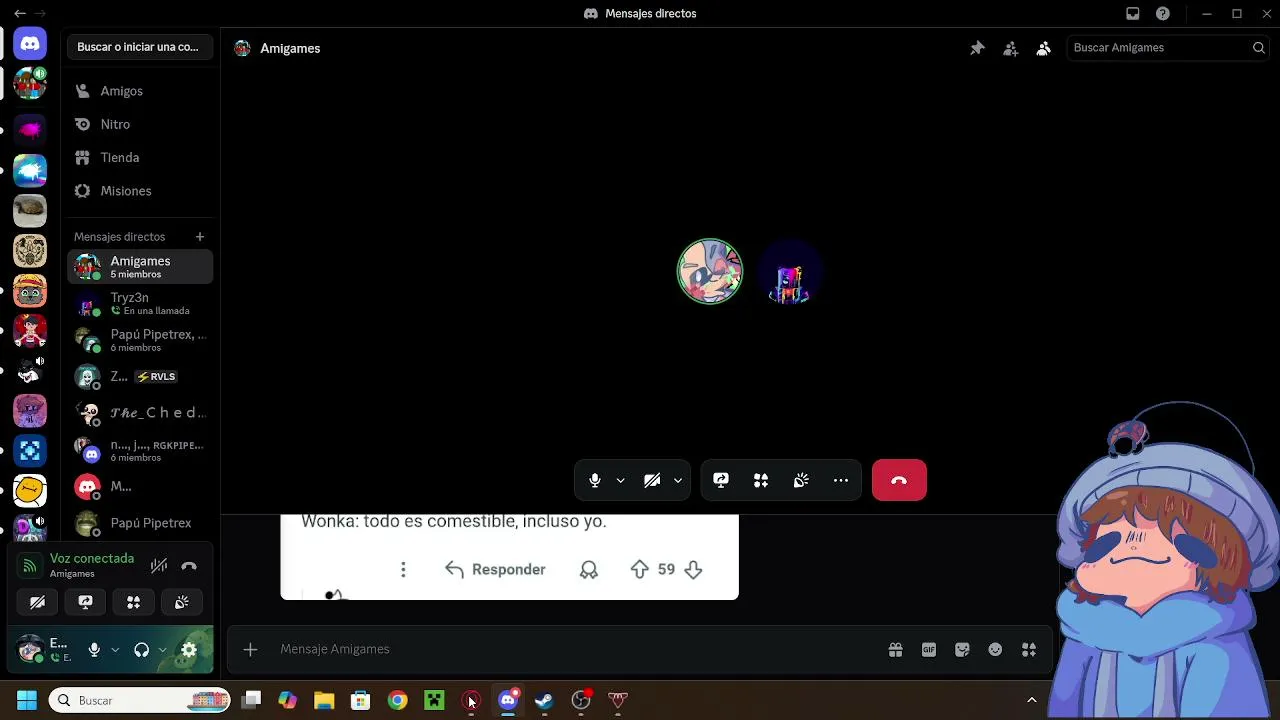
Task: Open File Explorer from the taskbar
Action: (324, 700)
